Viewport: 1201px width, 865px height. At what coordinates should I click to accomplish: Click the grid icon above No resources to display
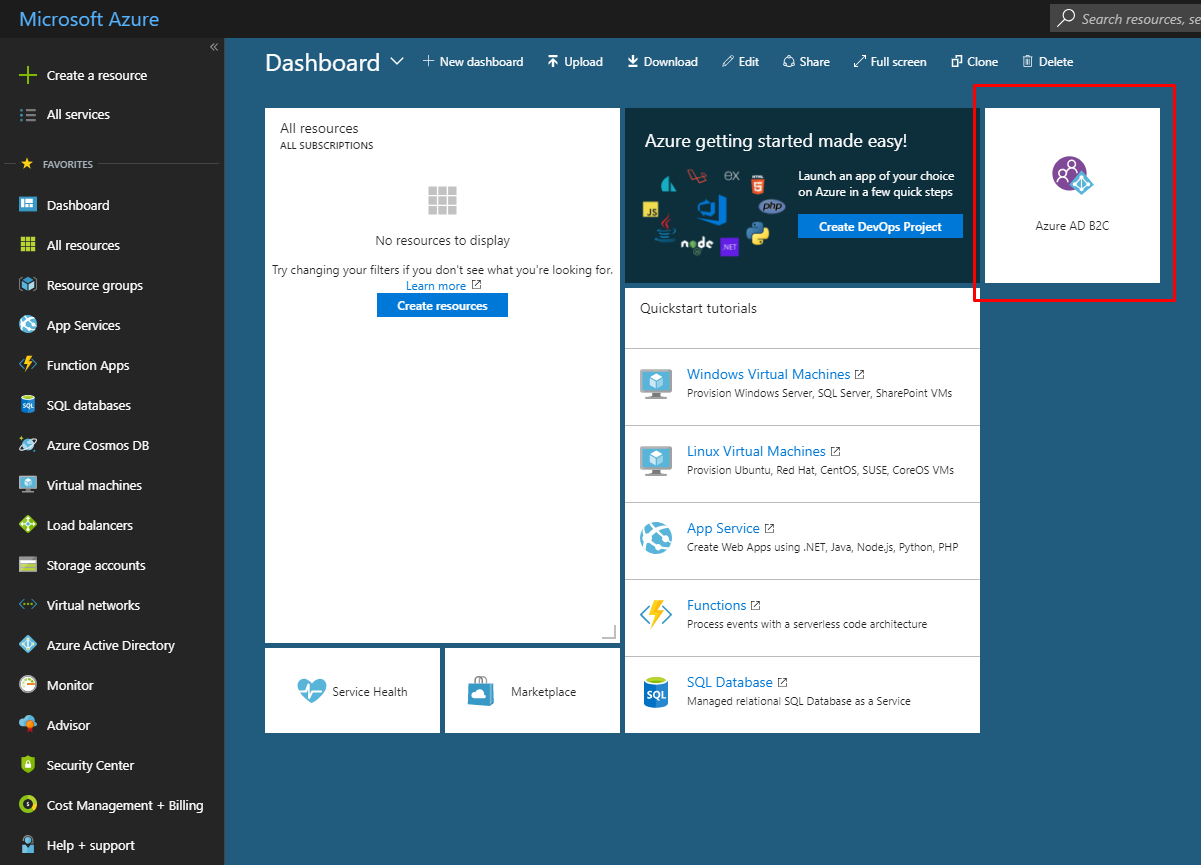[442, 200]
